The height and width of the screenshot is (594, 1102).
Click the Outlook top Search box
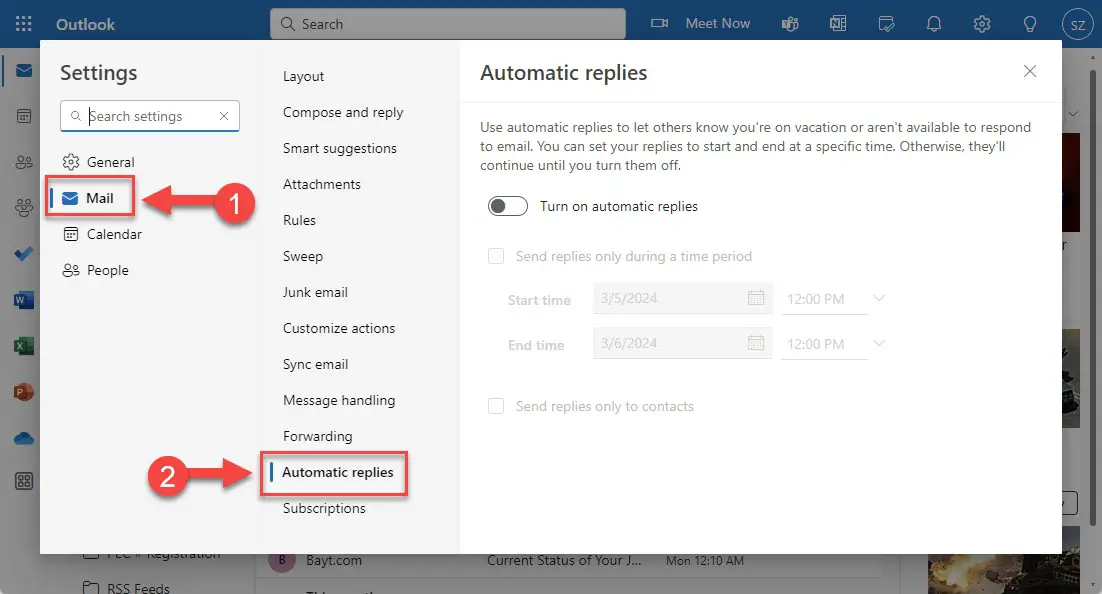point(448,24)
